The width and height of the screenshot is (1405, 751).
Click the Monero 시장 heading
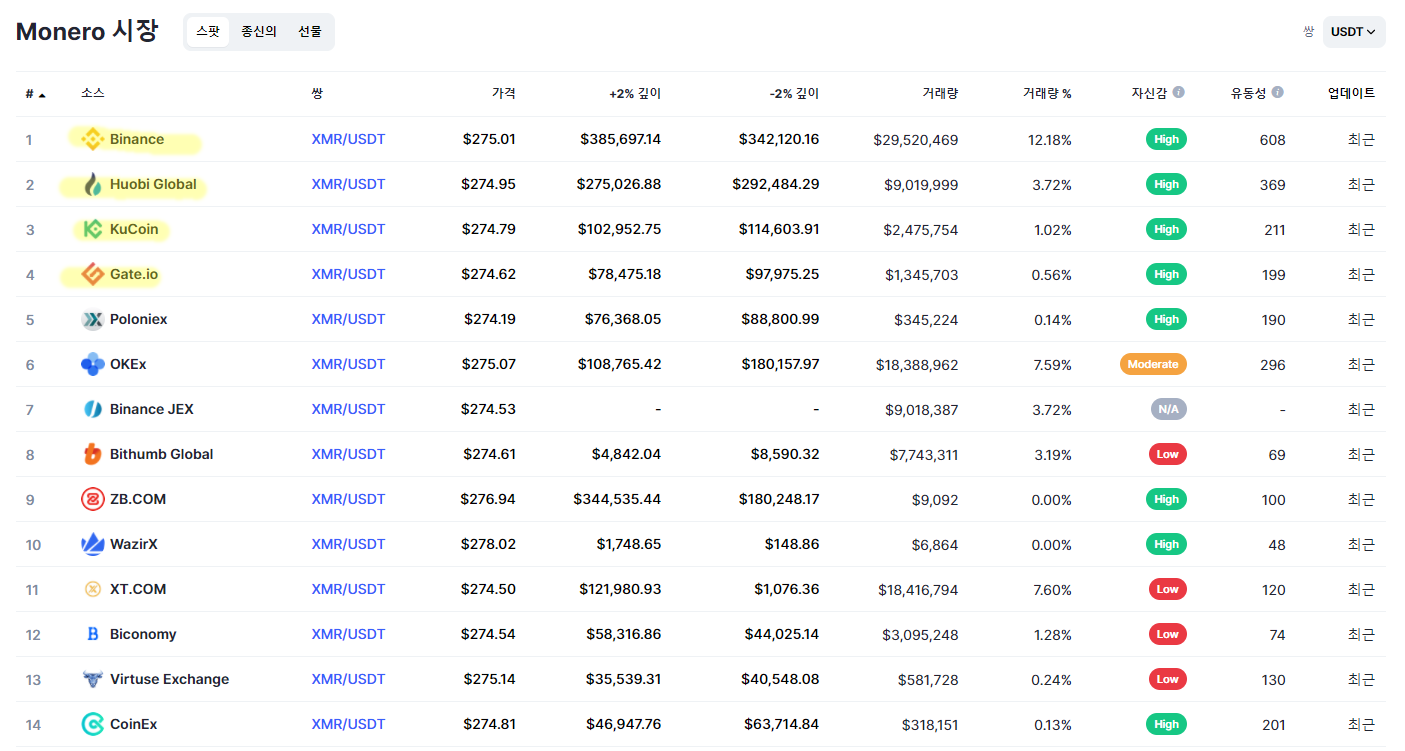[x=87, y=30]
